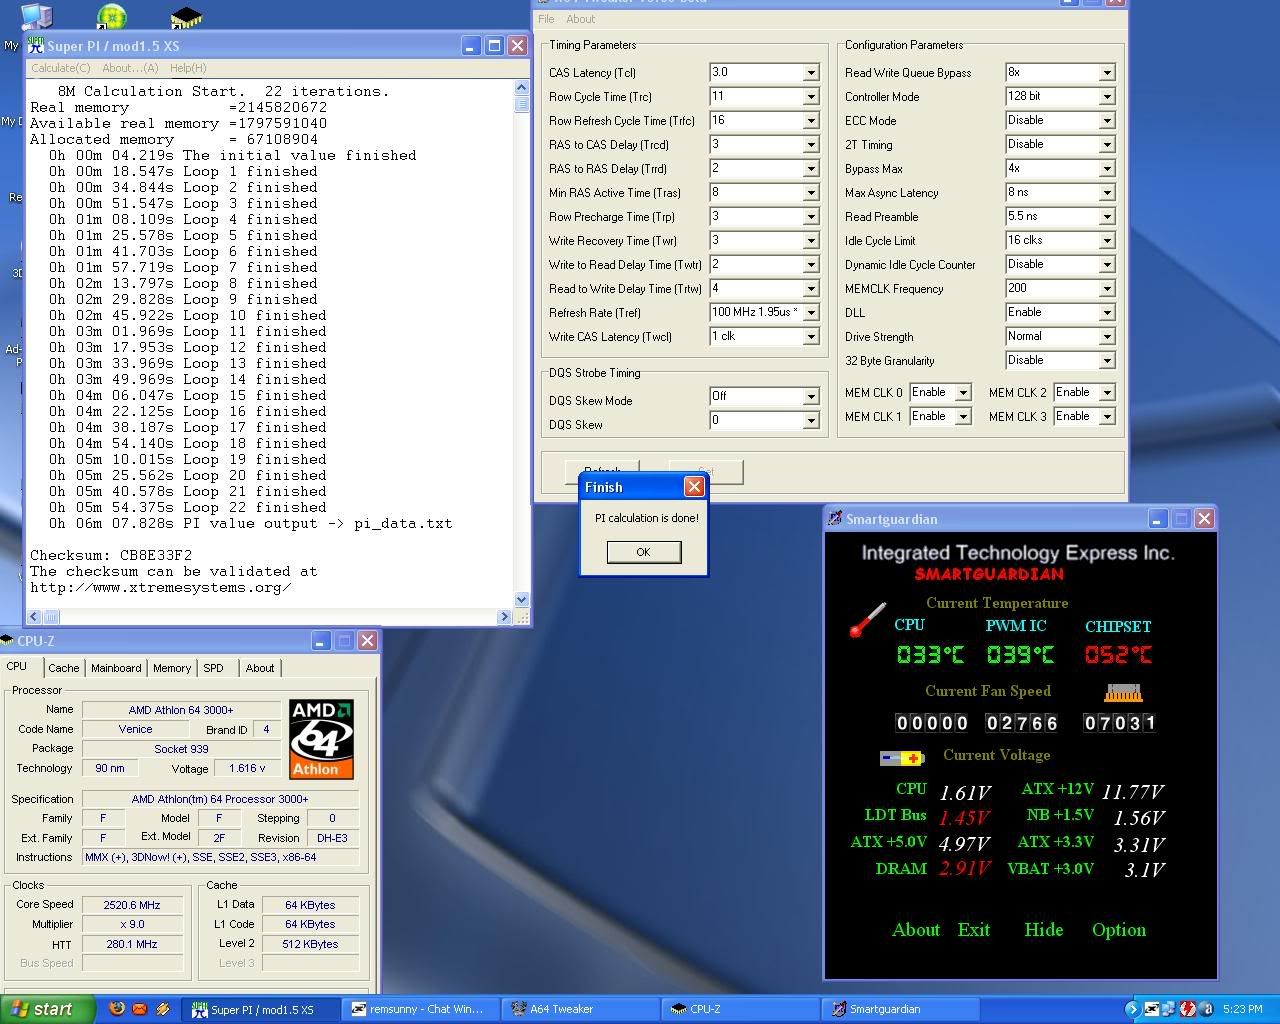Open the mail quick launch icon in taskbar

(139, 1009)
